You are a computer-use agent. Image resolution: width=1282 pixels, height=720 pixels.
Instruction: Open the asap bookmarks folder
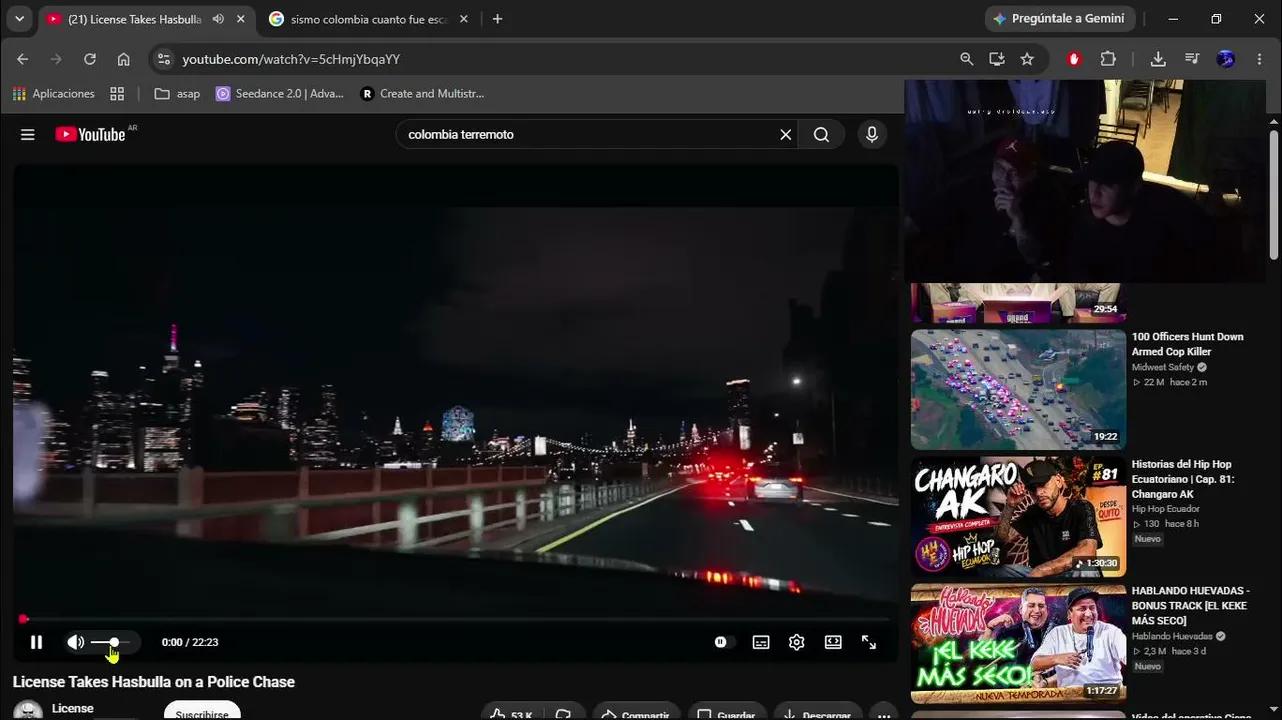pos(177,93)
